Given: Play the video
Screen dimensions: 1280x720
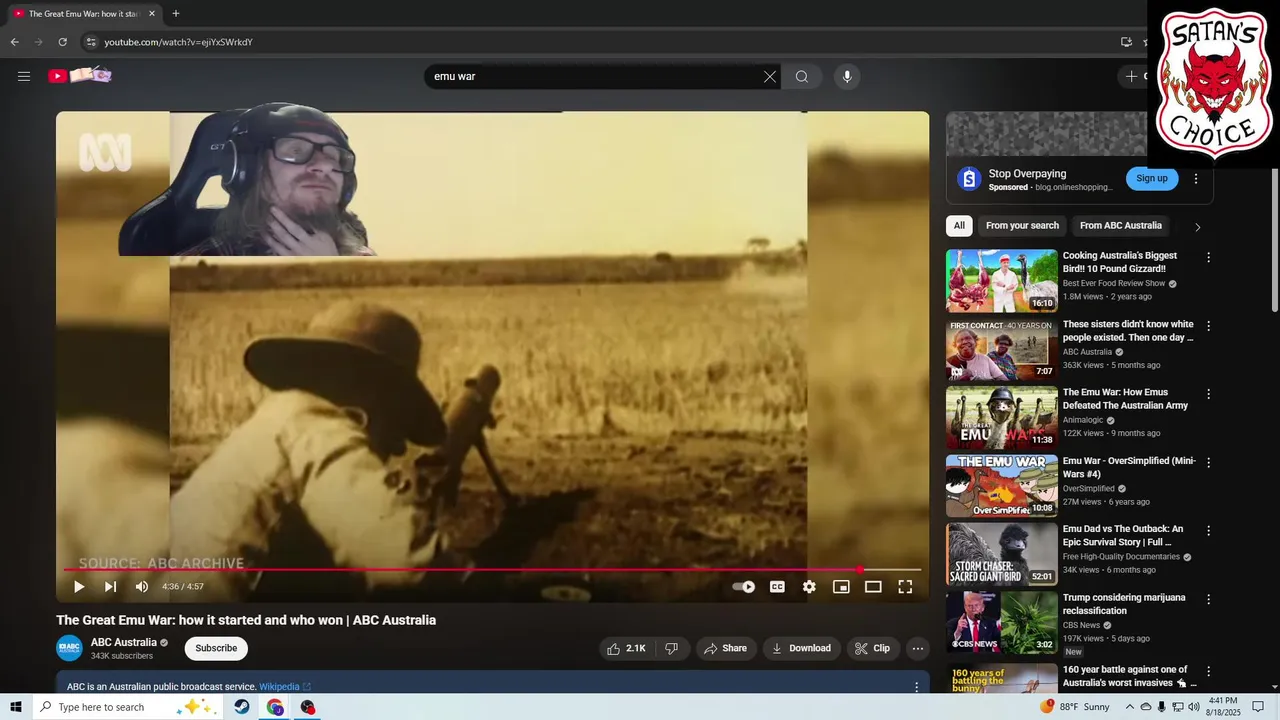Looking at the screenshot, I should (79, 587).
